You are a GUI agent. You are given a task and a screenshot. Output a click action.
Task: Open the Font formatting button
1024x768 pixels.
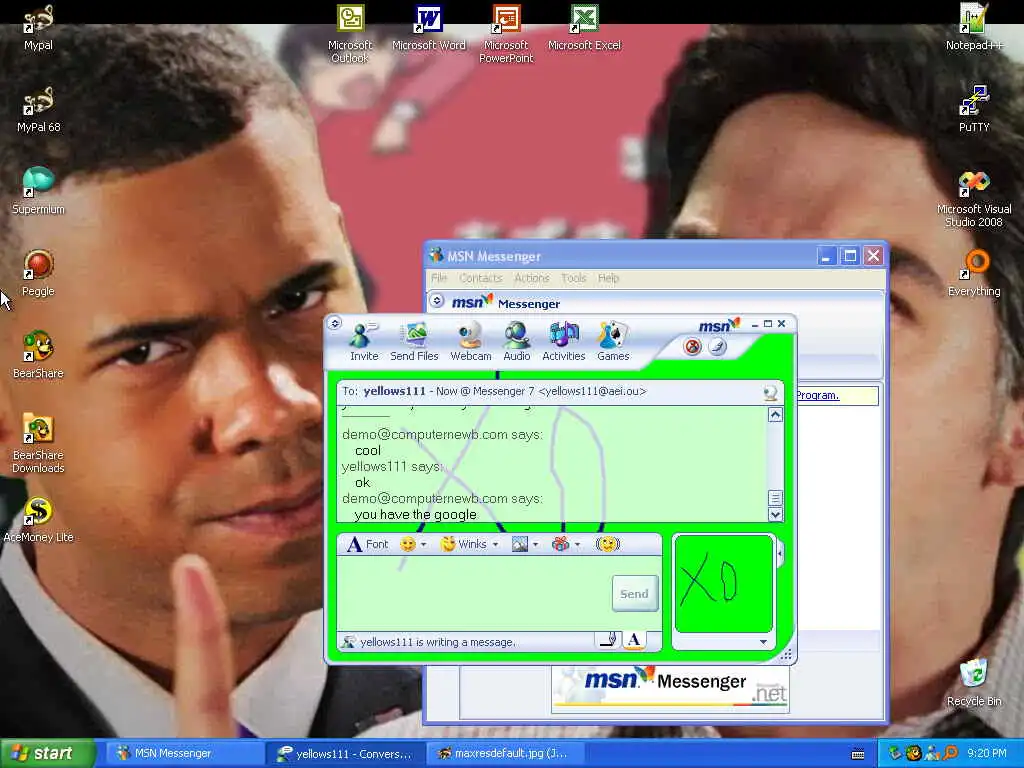368,544
